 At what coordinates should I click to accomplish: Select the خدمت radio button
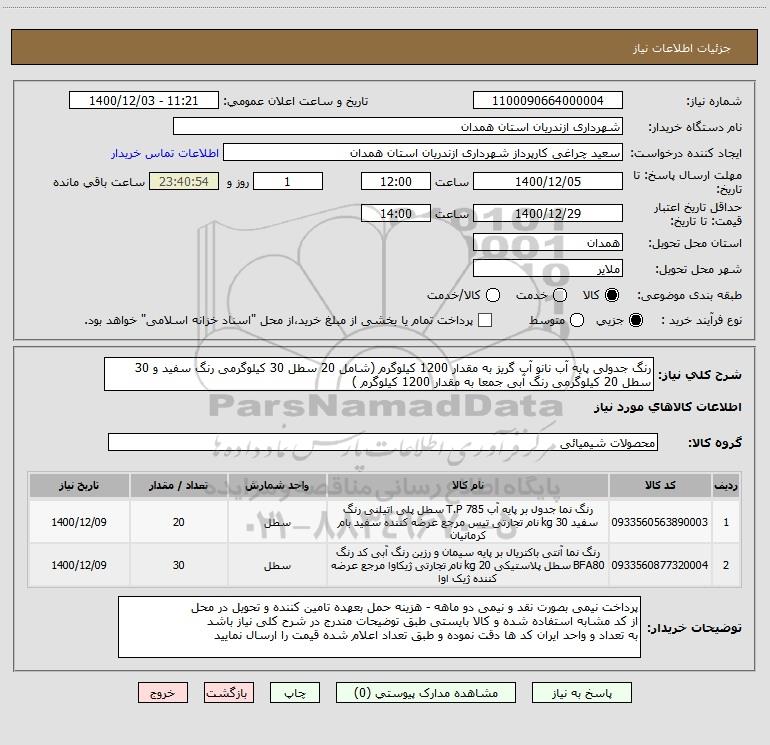(x=560, y=295)
